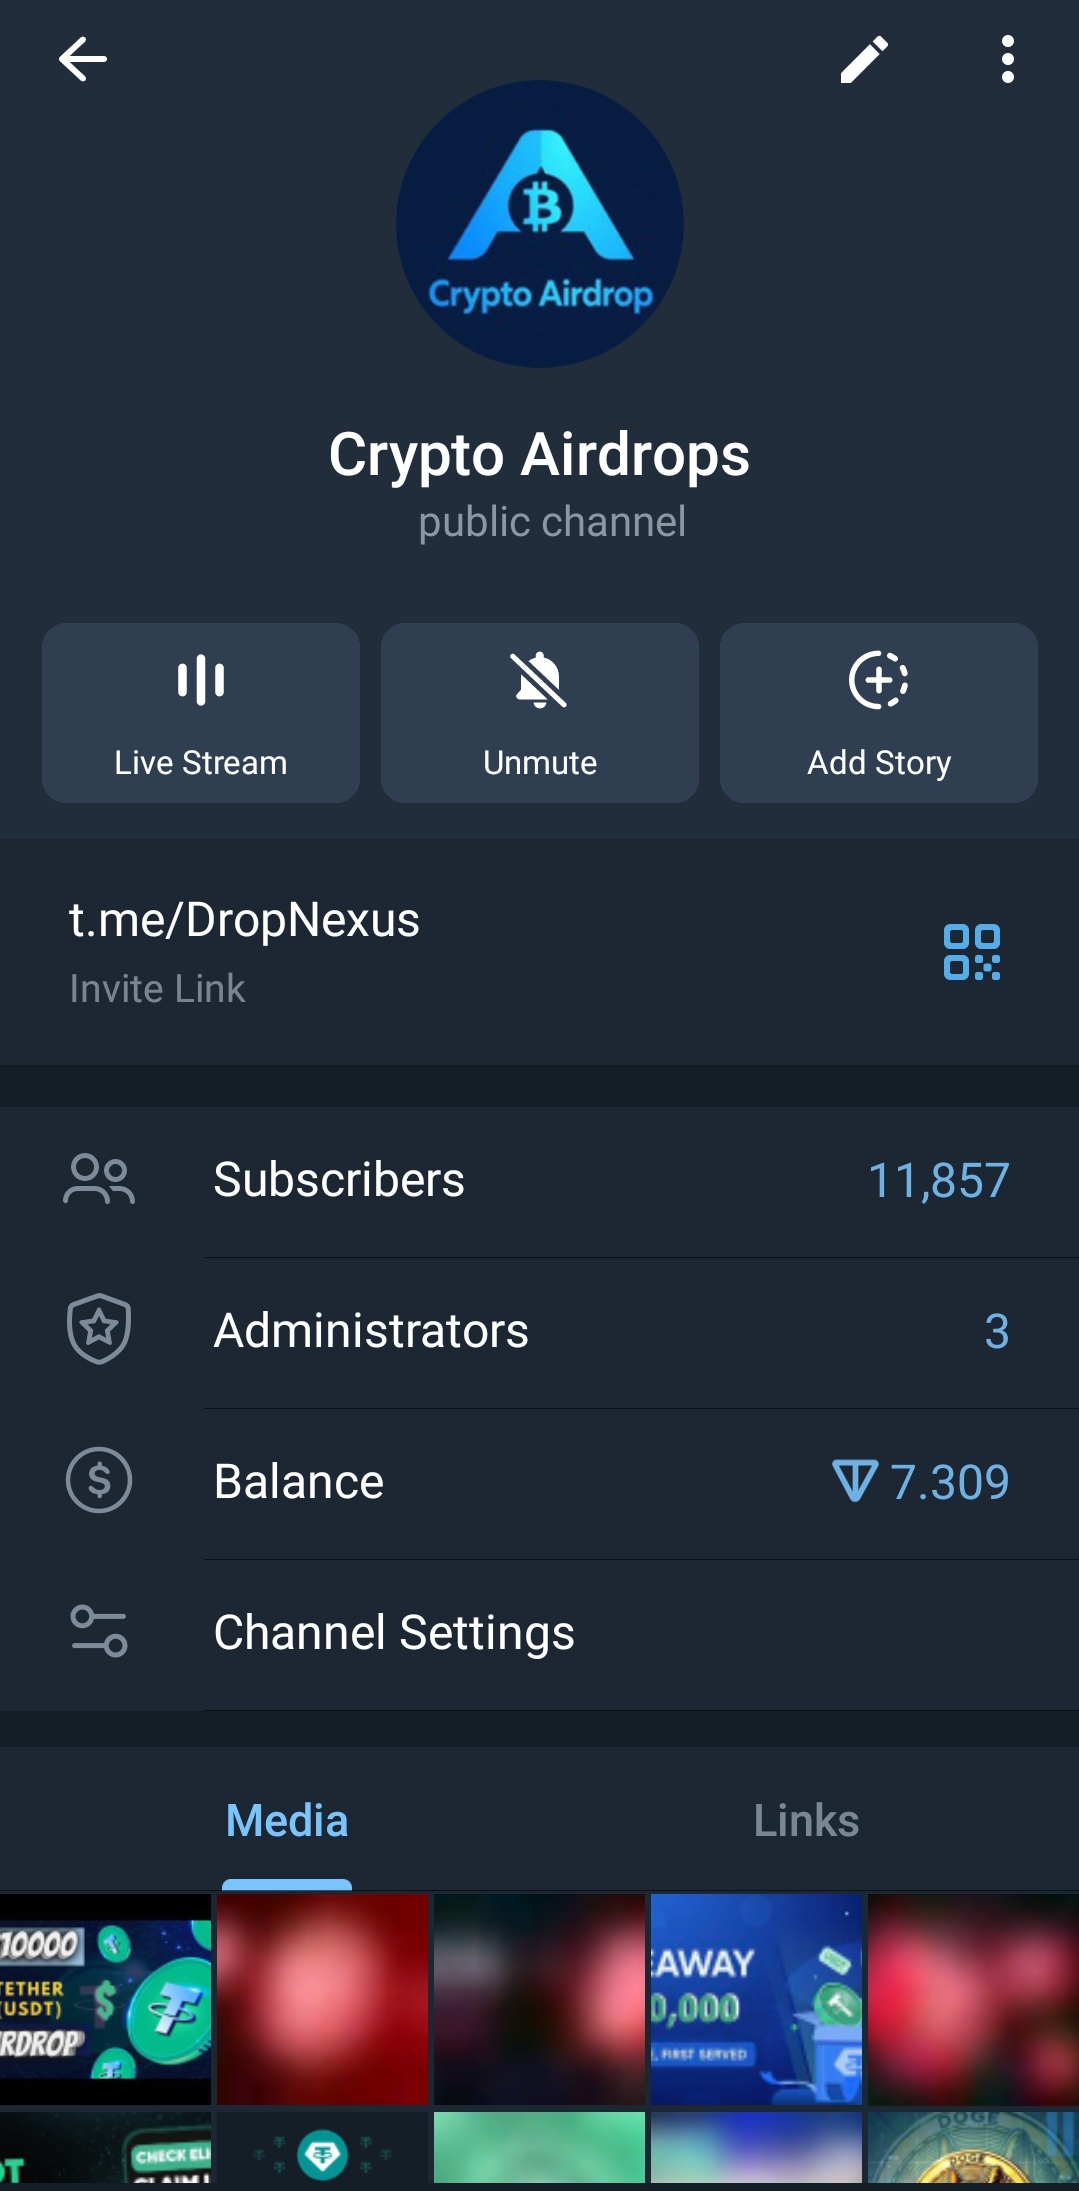Tap the Crypto Airdrop profile picture
This screenshot has height=2191, width=1079.
pyautogui.click(x=540, y=224)
